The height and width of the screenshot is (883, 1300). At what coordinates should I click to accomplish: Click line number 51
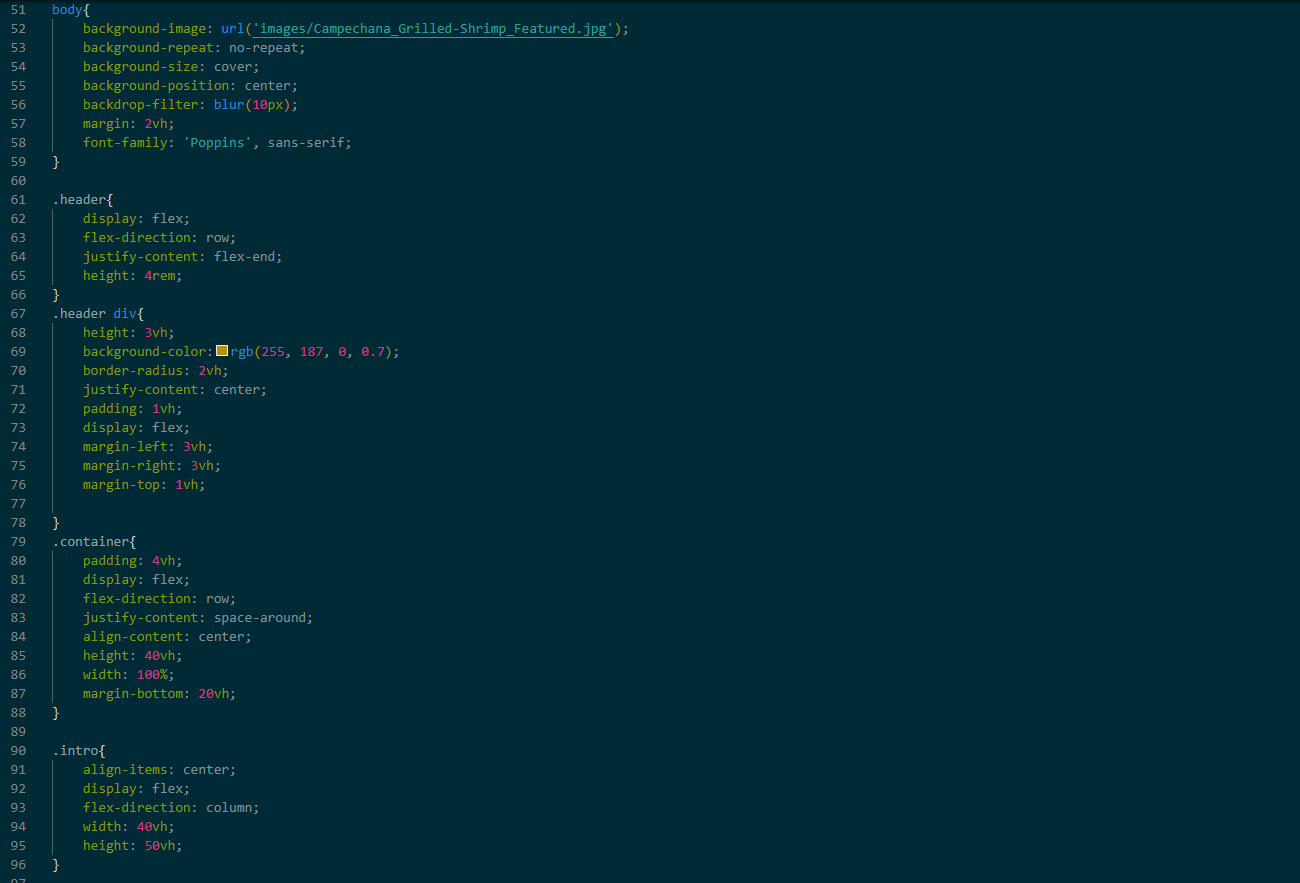point(19,9)
